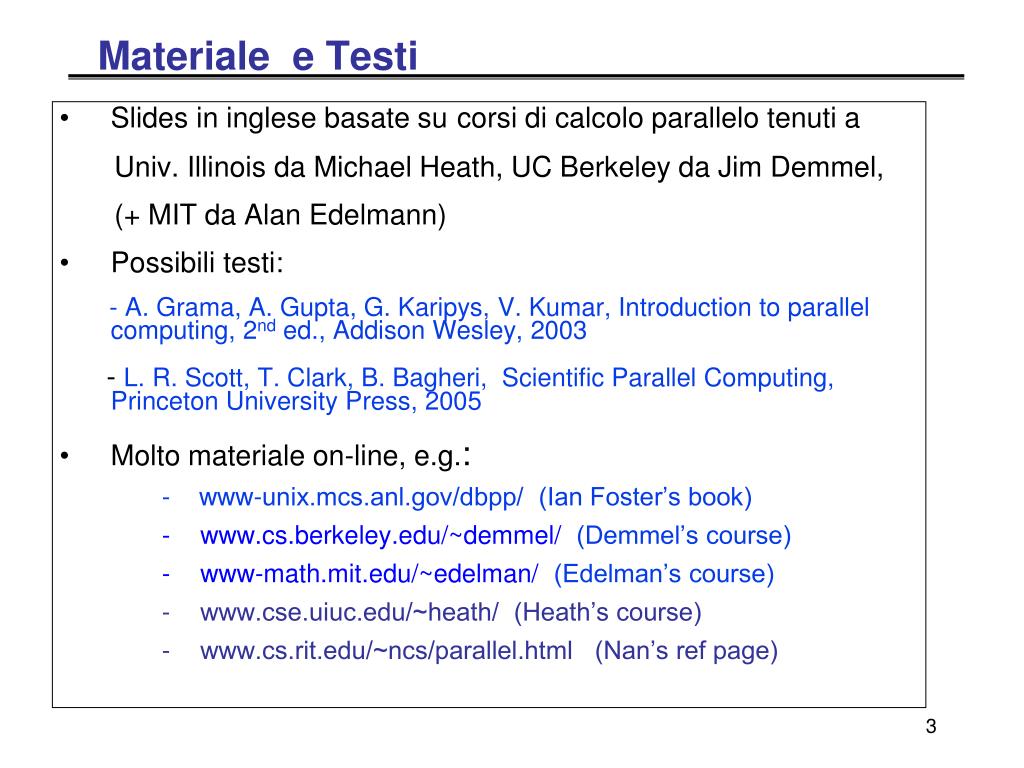Click '2nd ed., Addison Wesley, 2003' text
This screenshot has height=768, width=1024.
click(x=415, y=331)
